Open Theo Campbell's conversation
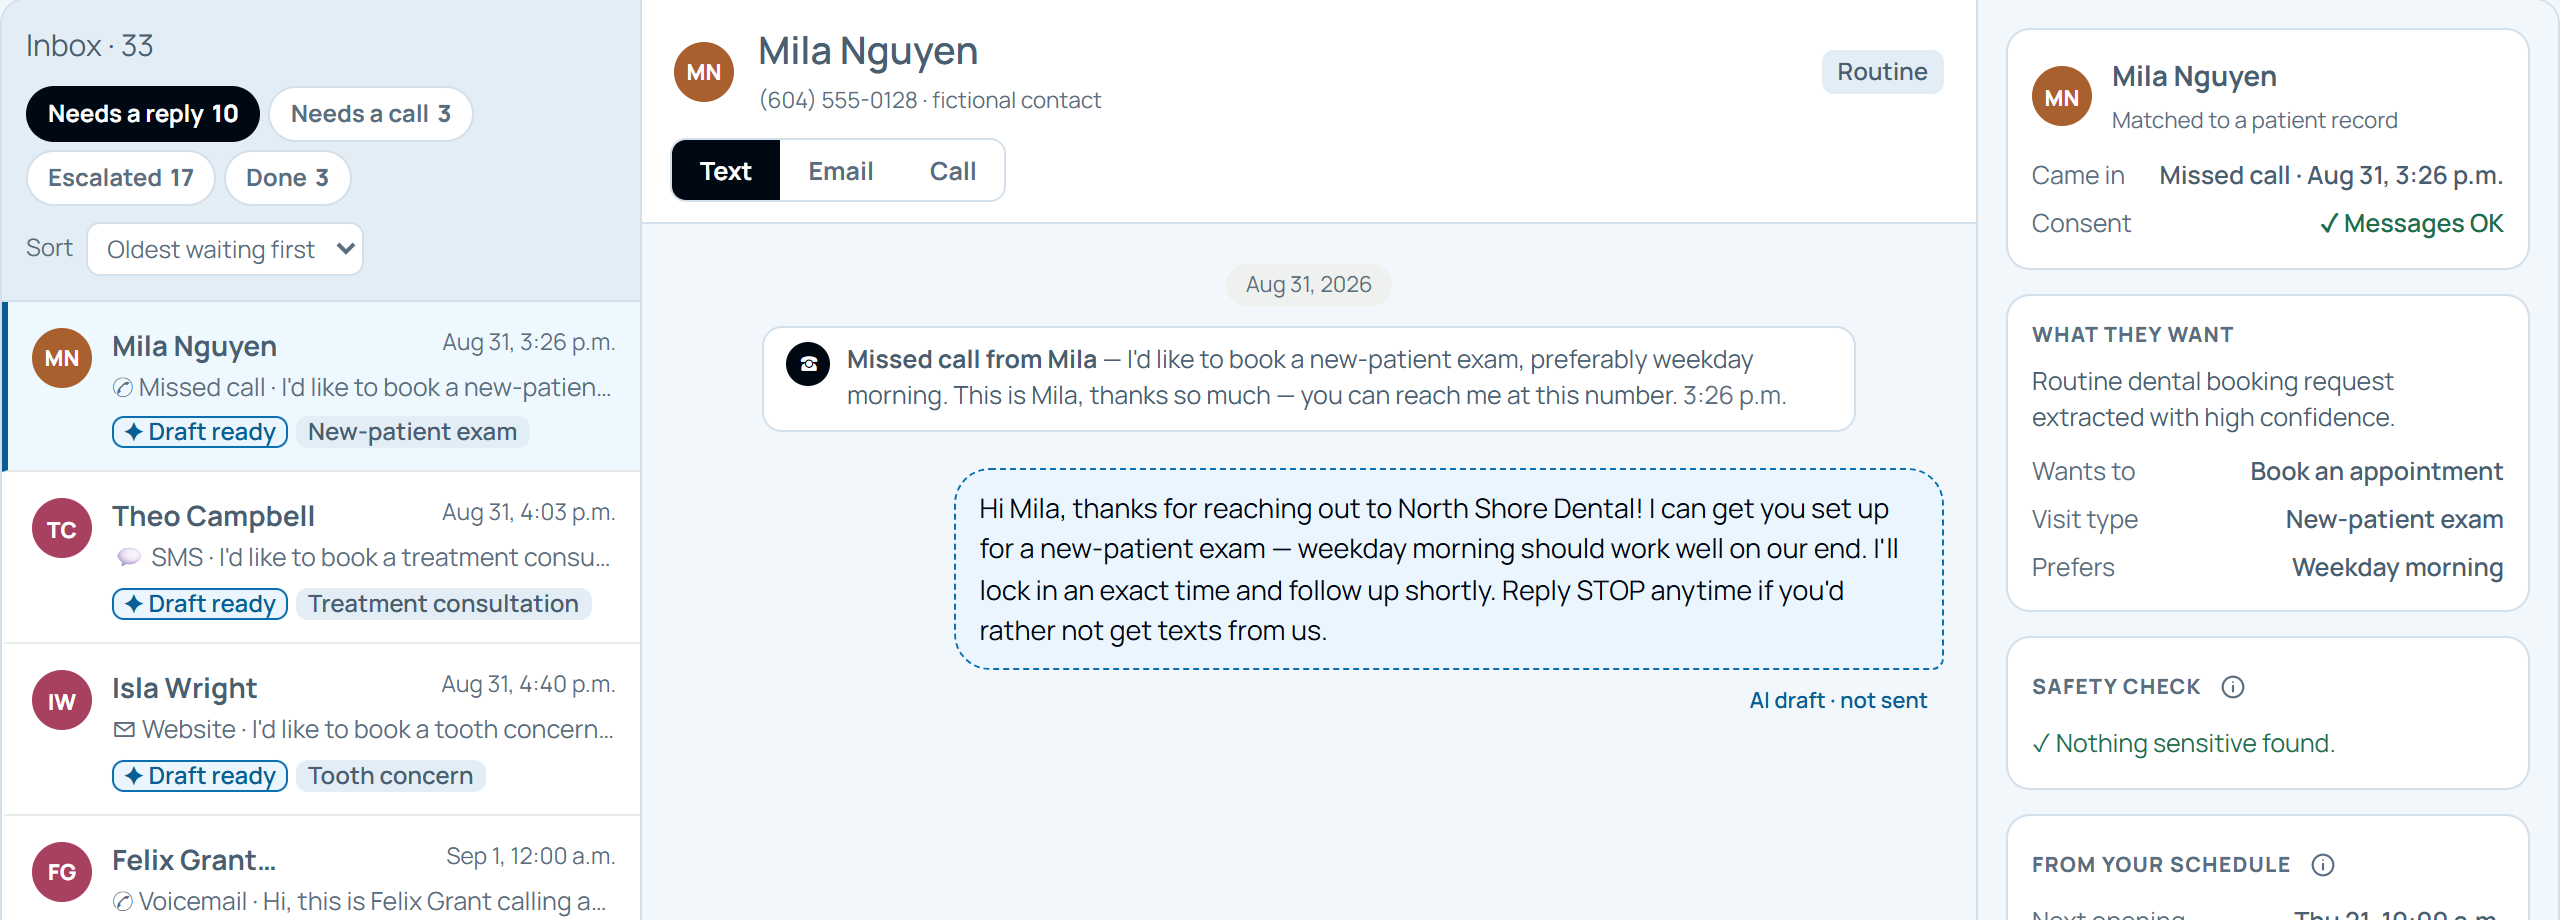This screenshot has height=920, width=2560. coord(322,557)
